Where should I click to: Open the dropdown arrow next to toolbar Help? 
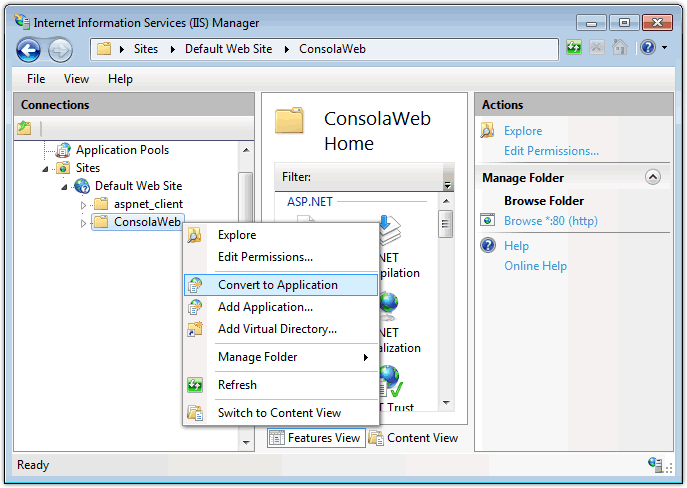[x=665, y=47]
